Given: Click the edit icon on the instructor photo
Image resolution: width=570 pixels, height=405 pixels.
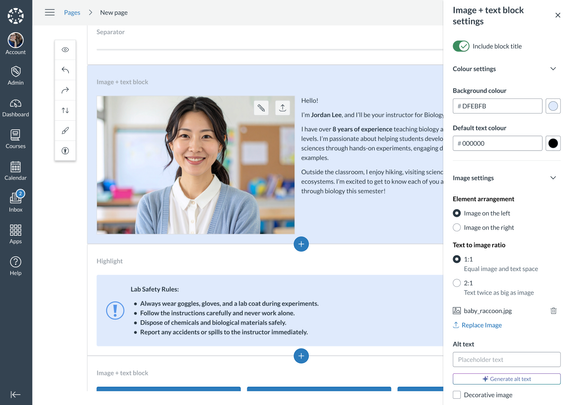Looking at the screenshot, I should pyautogui.click(x=261, y=108).
